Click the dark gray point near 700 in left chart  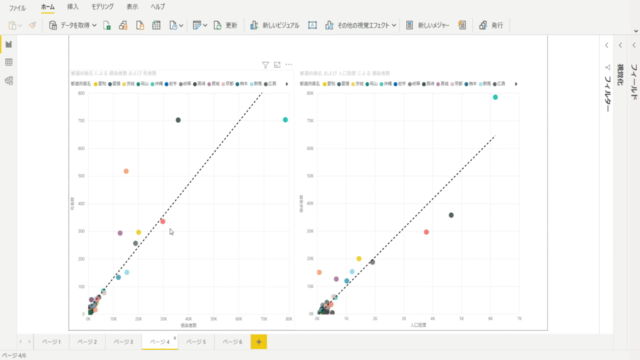click(178, 120)
